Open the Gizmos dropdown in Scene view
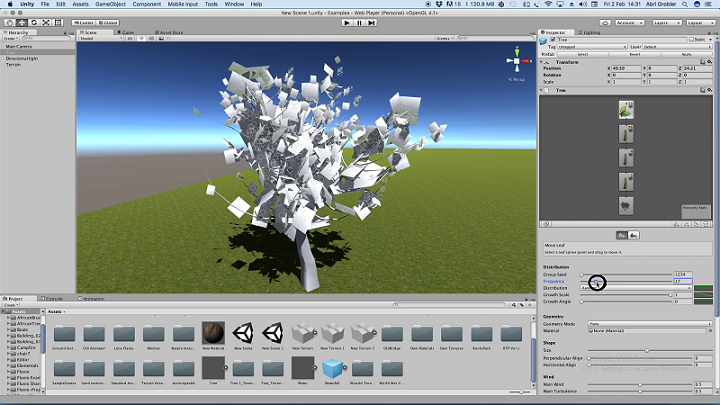The height and width of the screenshot is (405, 720). click(444, 39)
